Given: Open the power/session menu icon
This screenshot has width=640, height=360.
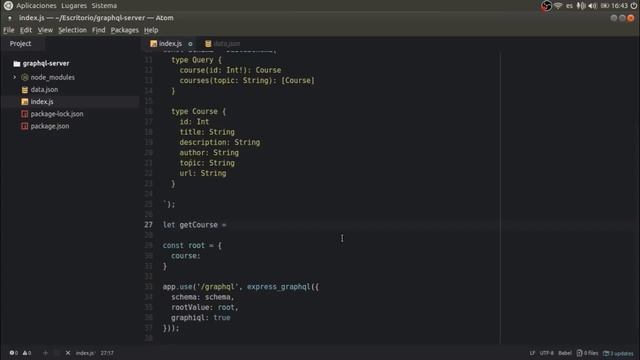Looking at the screenshot, I should tap(634, 6).
